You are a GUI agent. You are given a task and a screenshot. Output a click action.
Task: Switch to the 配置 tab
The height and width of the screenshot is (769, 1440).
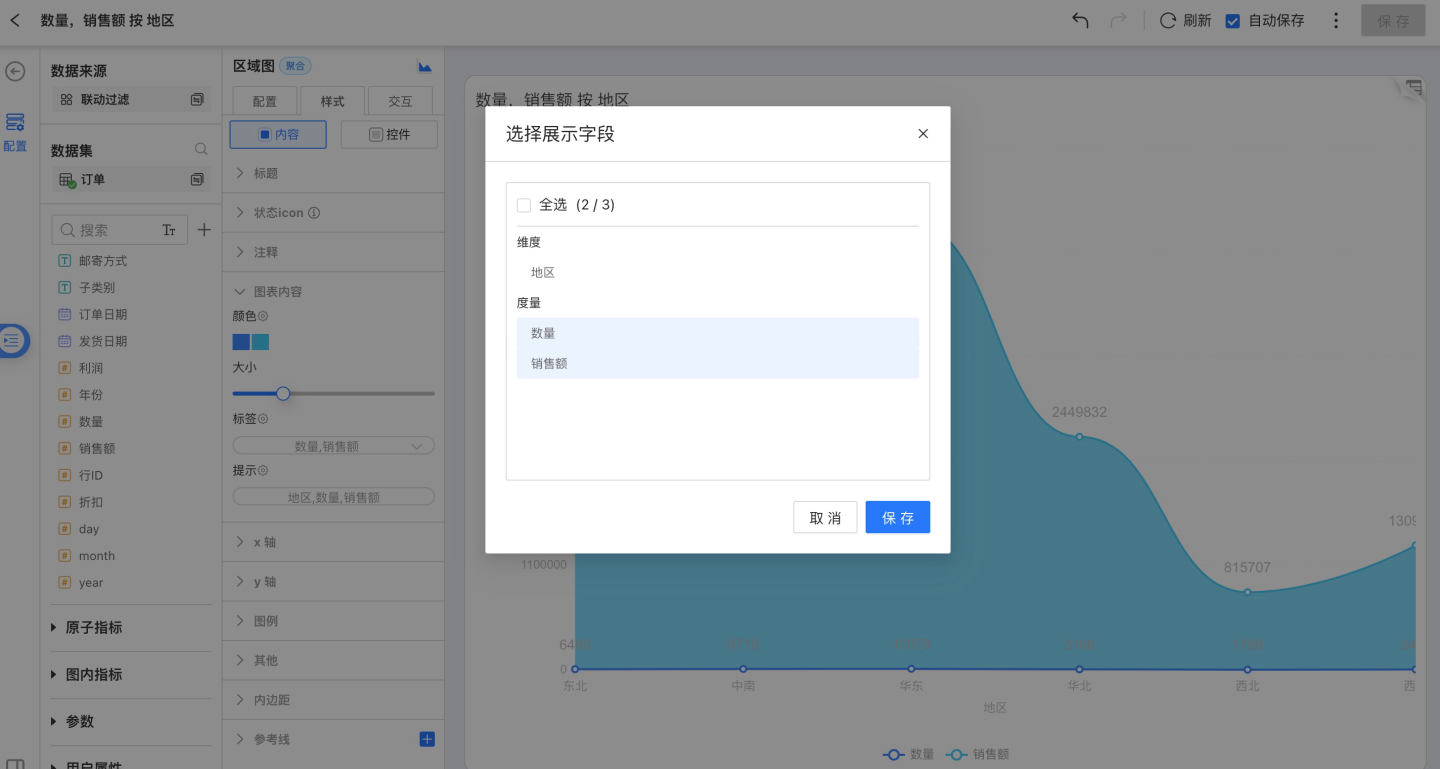pos(265,102)
